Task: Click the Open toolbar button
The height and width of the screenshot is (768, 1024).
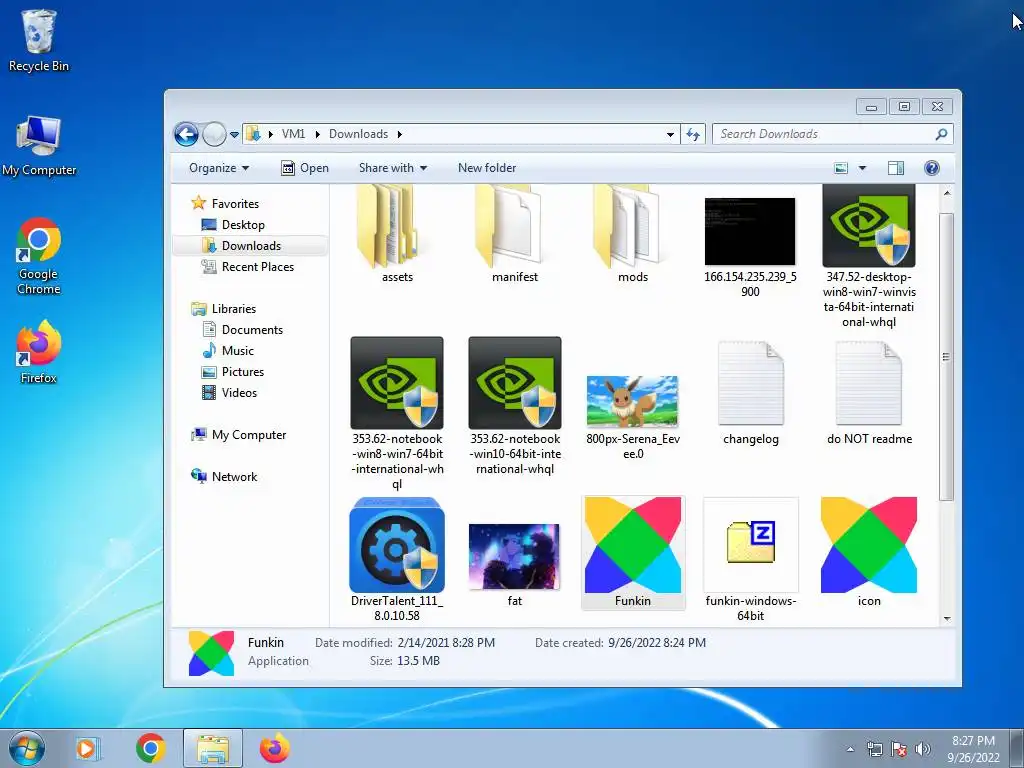Action: pyautogui.click(x=305, y=168)
